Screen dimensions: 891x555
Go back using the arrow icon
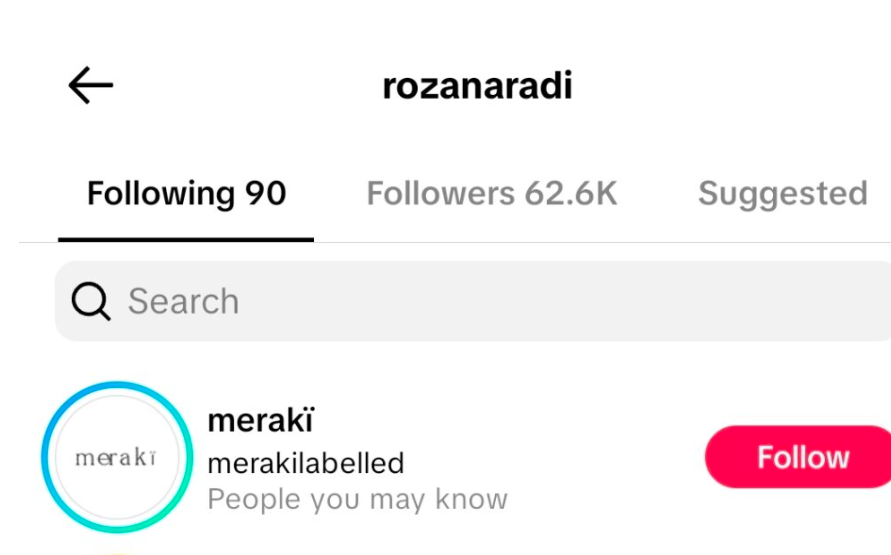pyautogui.click(x=90, y=85)
